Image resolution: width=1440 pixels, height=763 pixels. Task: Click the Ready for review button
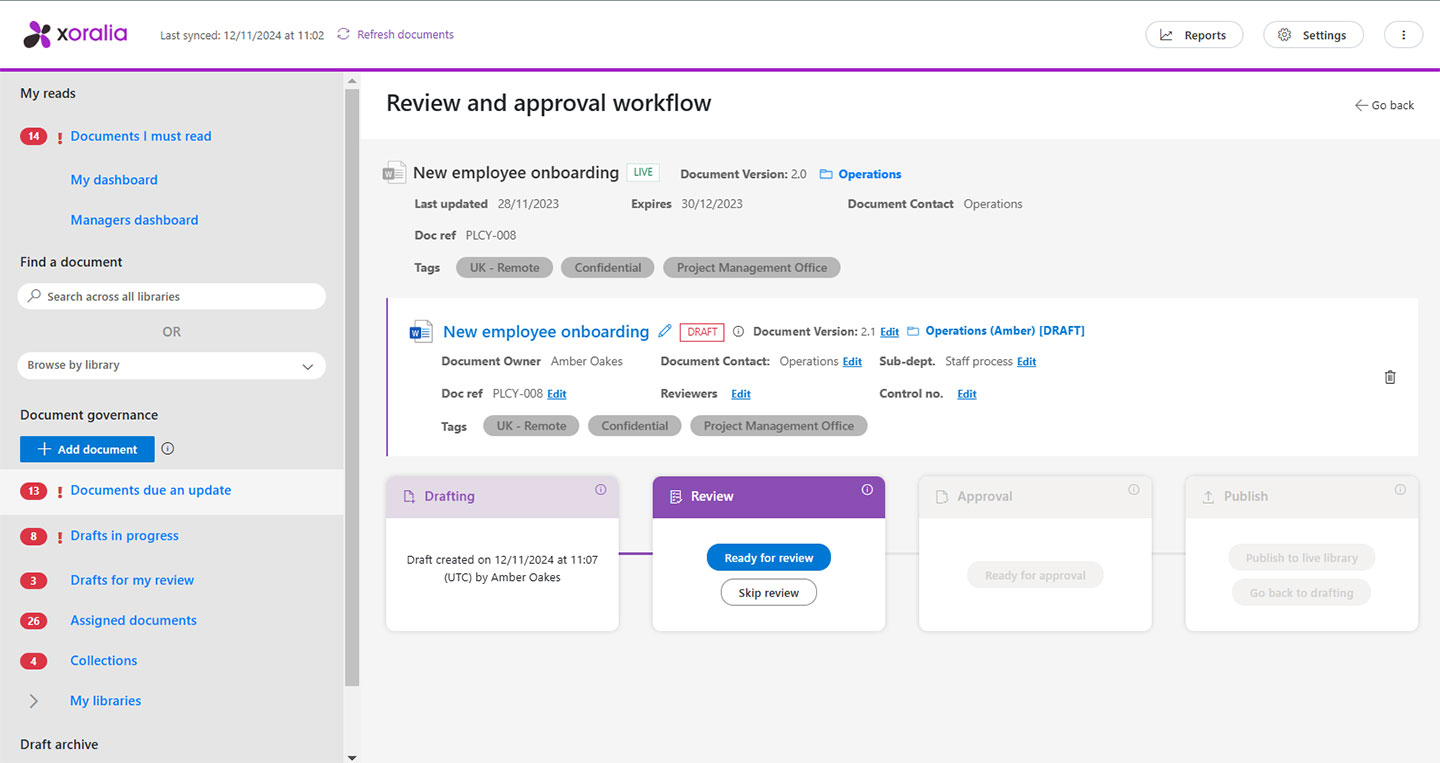tap(769, 558)
